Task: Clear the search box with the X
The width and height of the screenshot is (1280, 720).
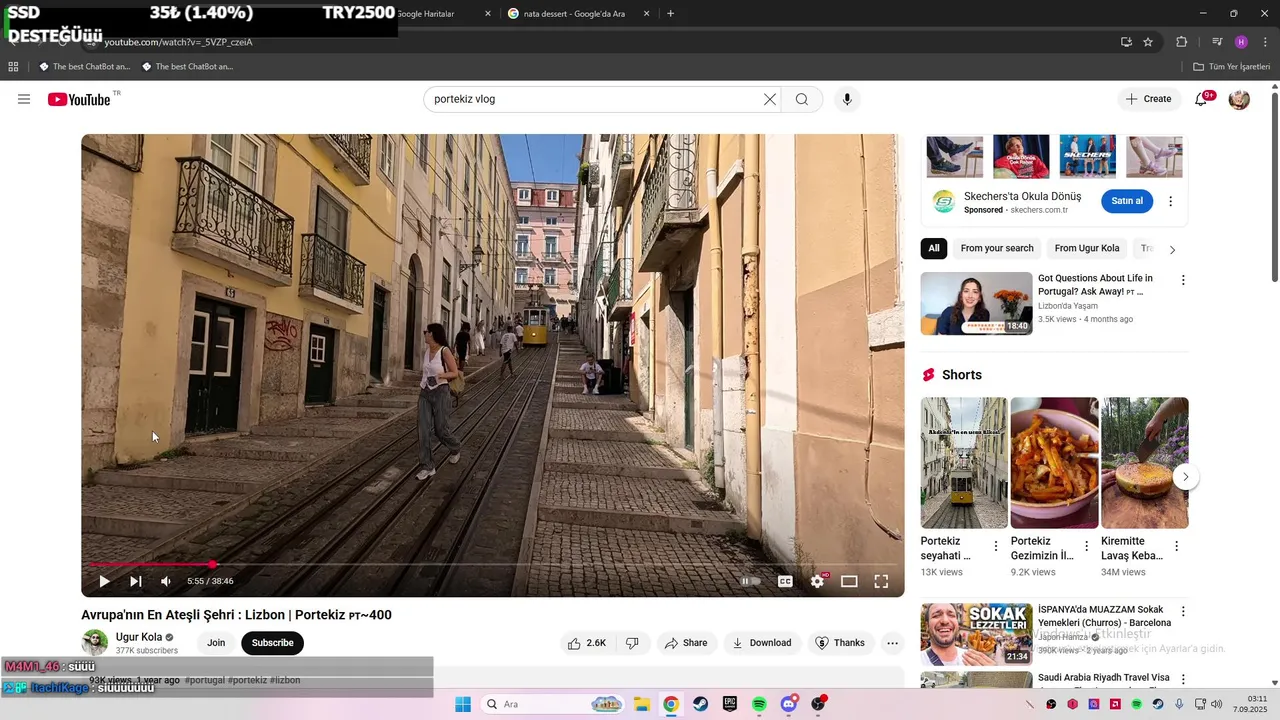Action: 770,99
